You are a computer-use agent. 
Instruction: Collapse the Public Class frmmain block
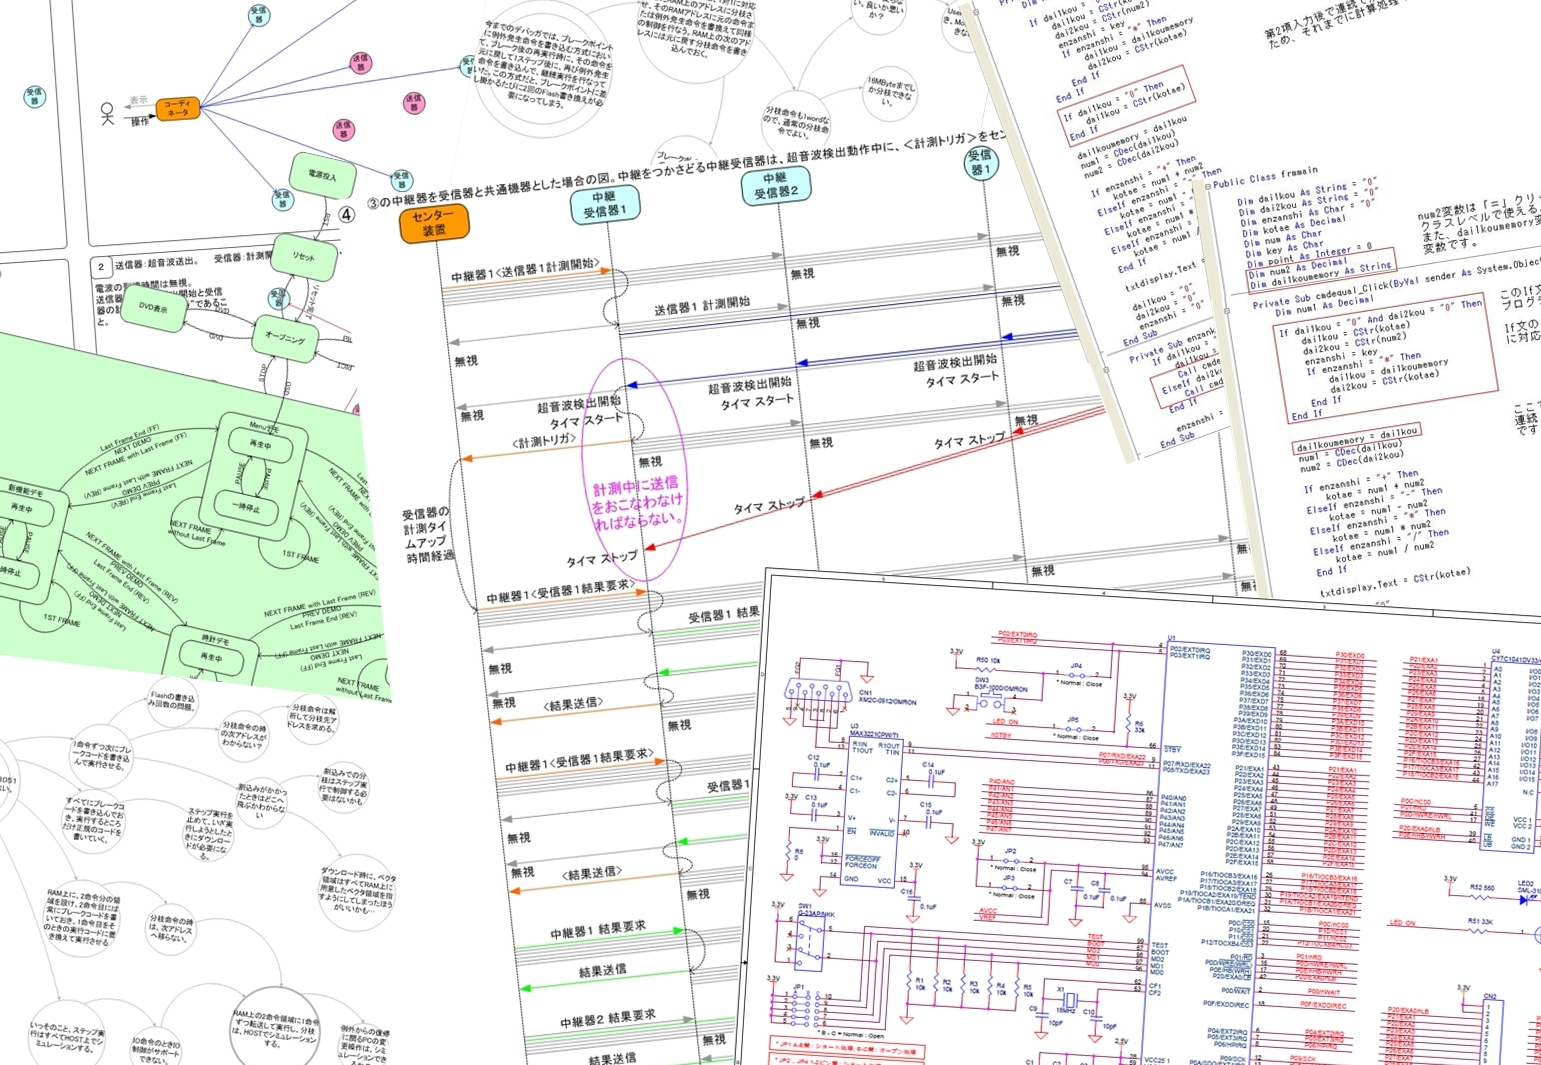(x=1207, y=186)
